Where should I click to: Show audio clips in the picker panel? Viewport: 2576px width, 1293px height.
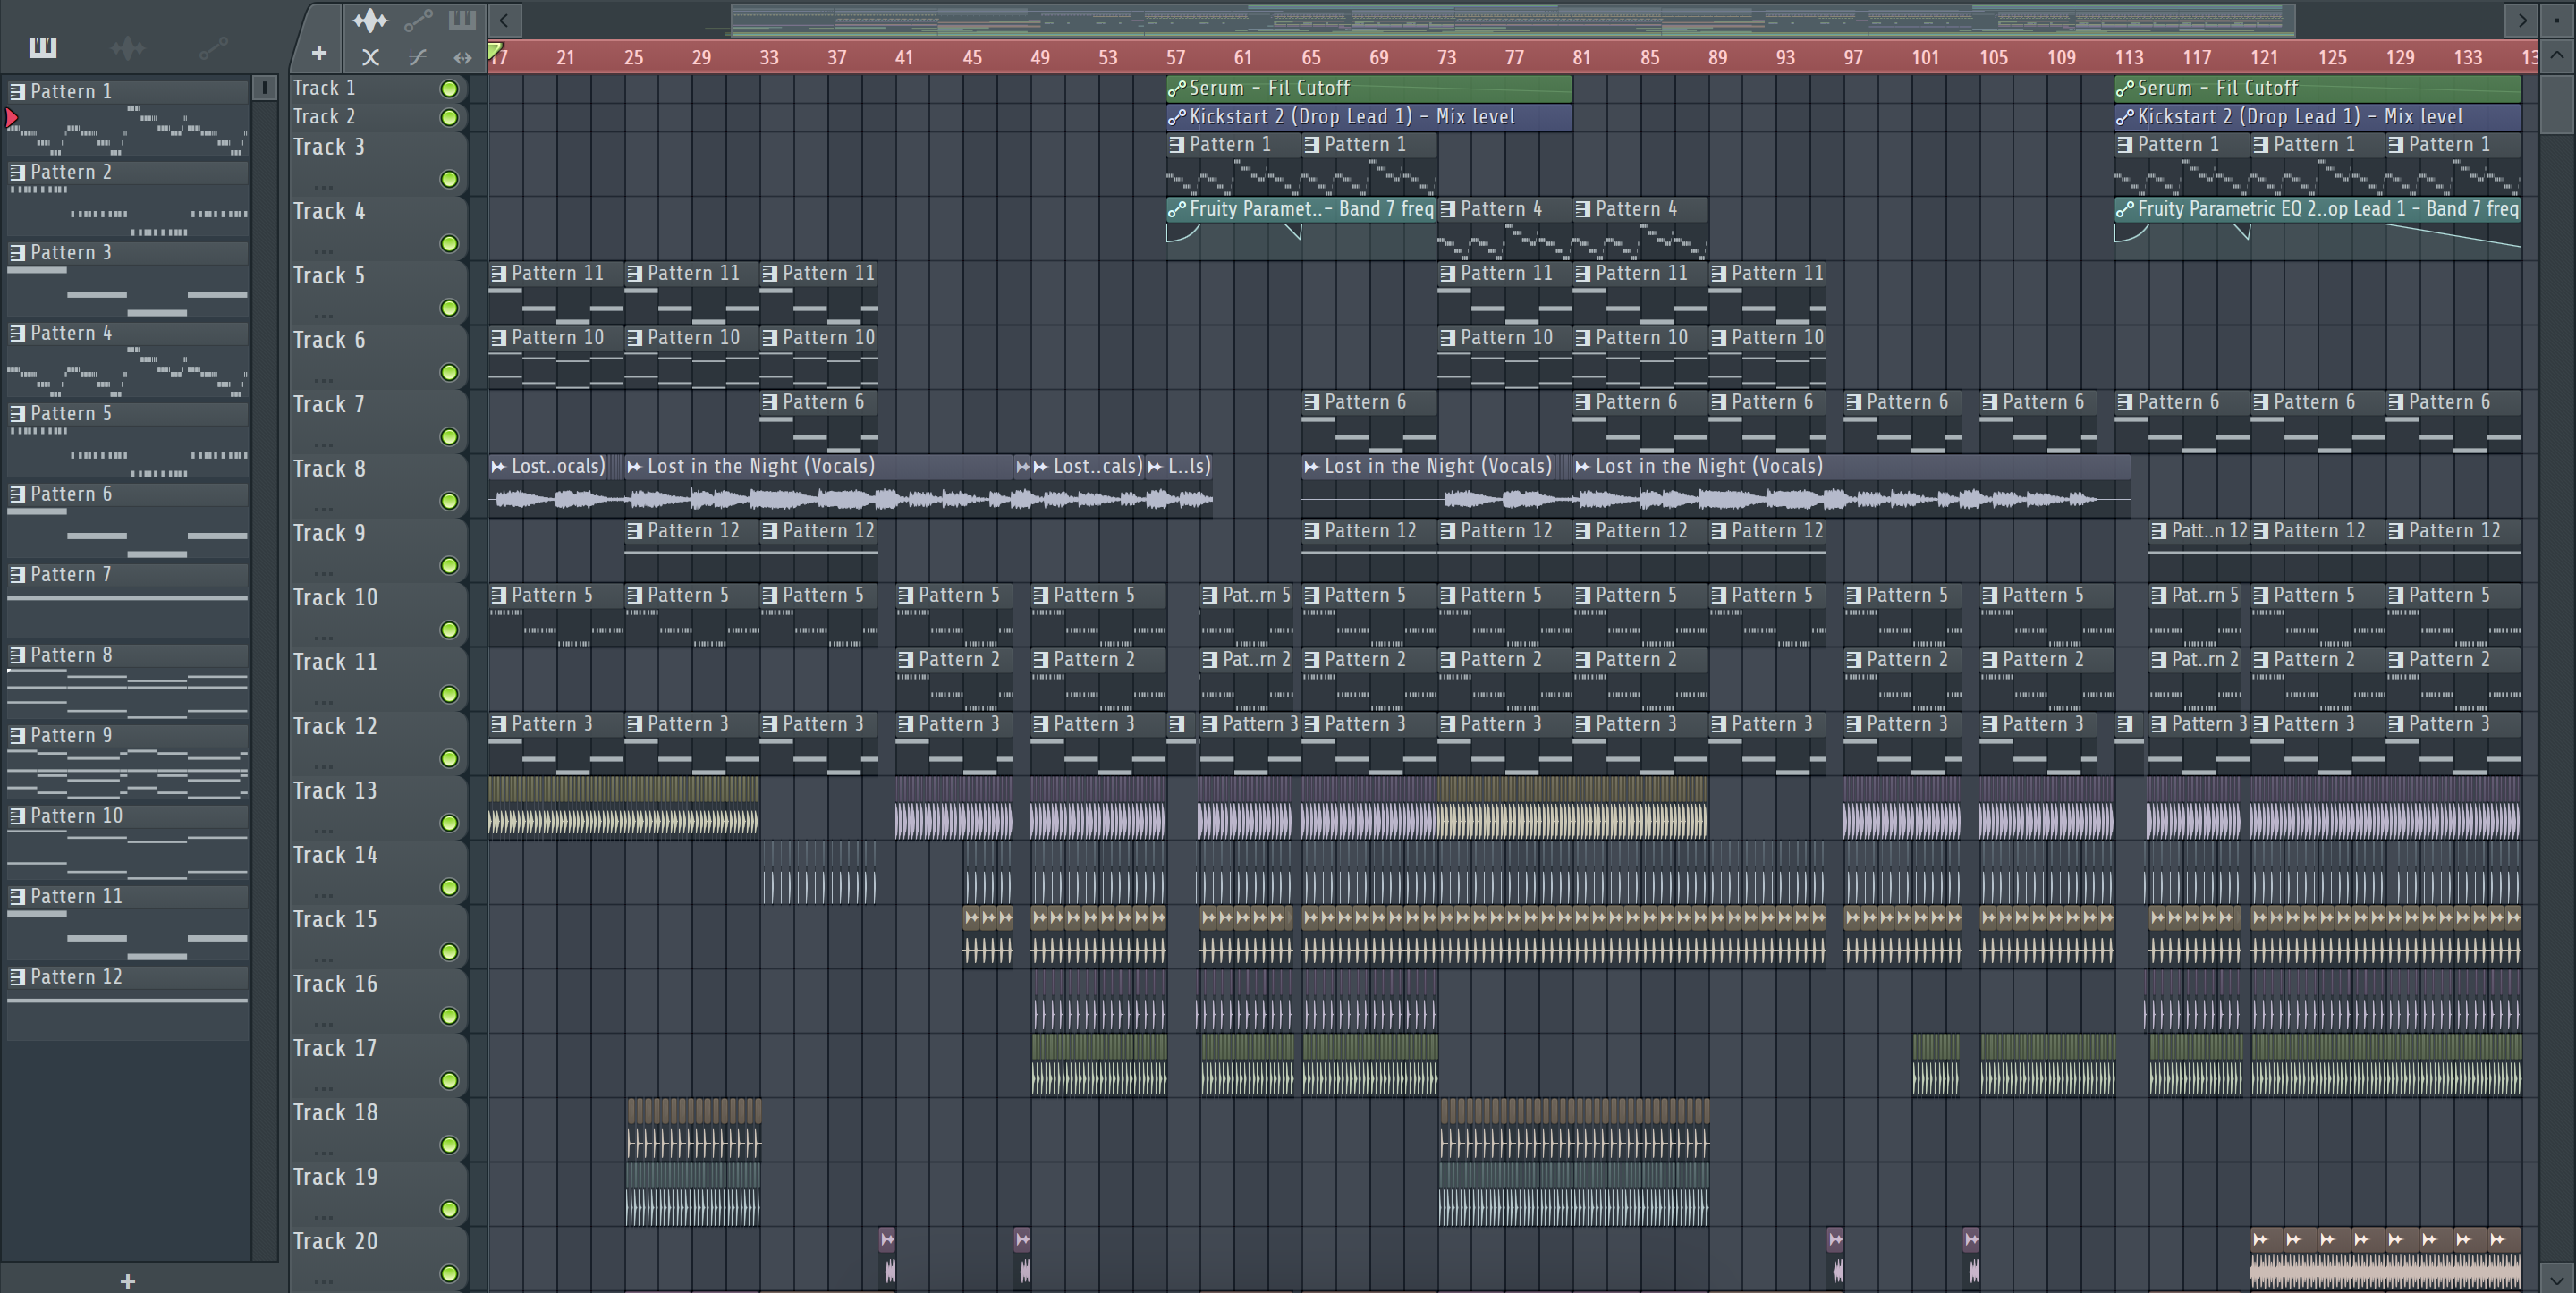click(127, 47)
